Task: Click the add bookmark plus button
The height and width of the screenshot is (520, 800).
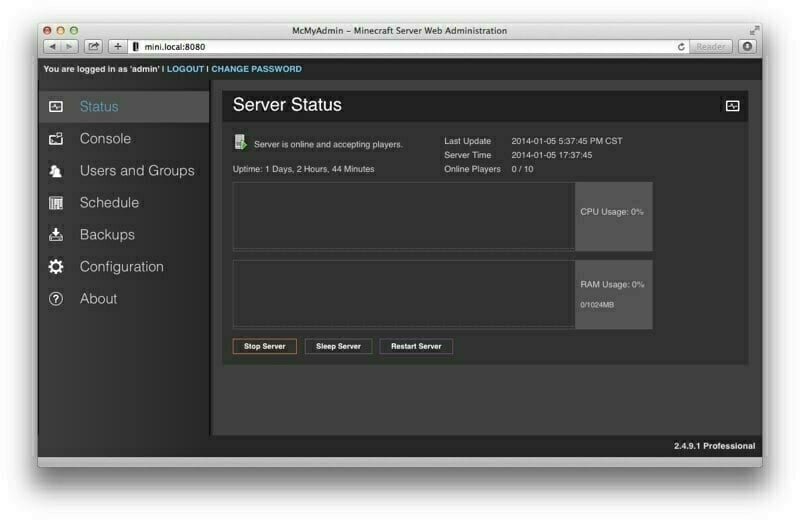Action: (x=117, y=47)
